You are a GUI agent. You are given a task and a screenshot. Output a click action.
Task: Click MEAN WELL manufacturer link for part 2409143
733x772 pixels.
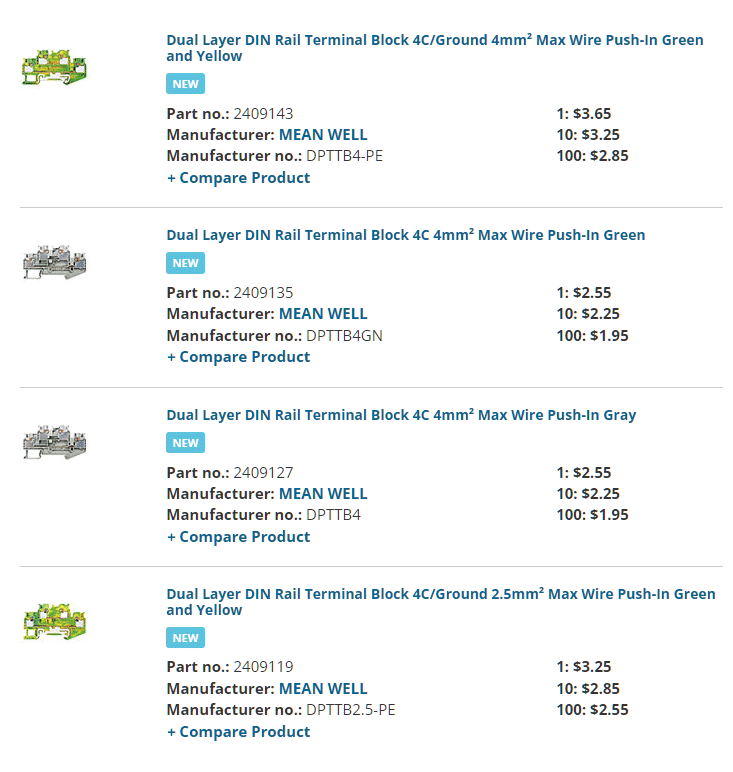[x=323, y=135]
